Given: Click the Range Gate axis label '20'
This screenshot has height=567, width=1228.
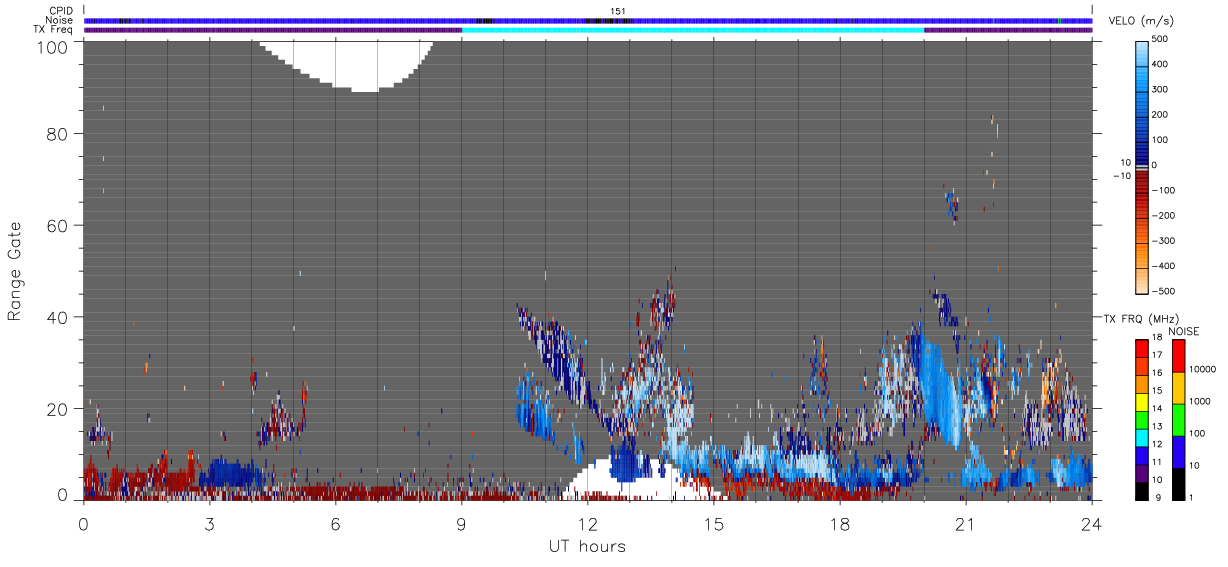Looking at the screenshot, I should pyautogui.click(x=56, y=409).
